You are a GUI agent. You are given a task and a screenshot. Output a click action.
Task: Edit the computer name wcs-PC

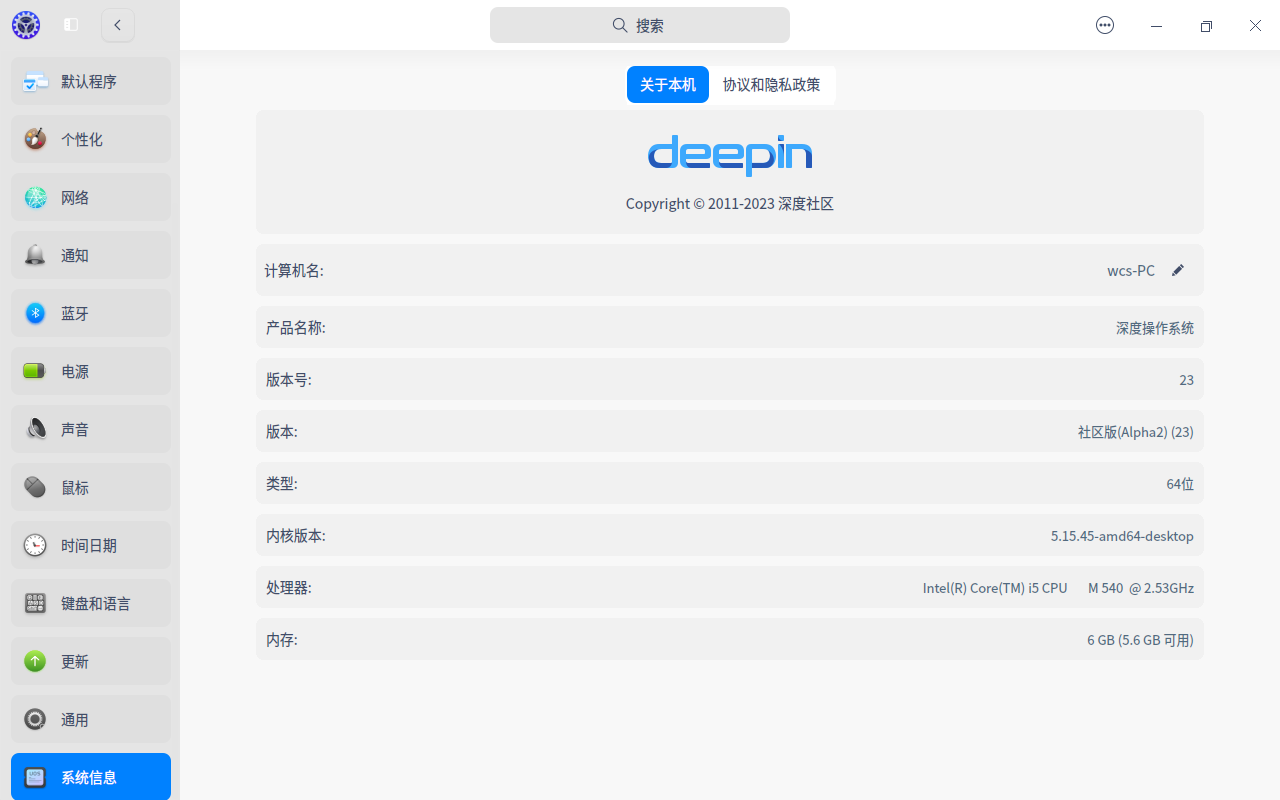click(1178, 270)
